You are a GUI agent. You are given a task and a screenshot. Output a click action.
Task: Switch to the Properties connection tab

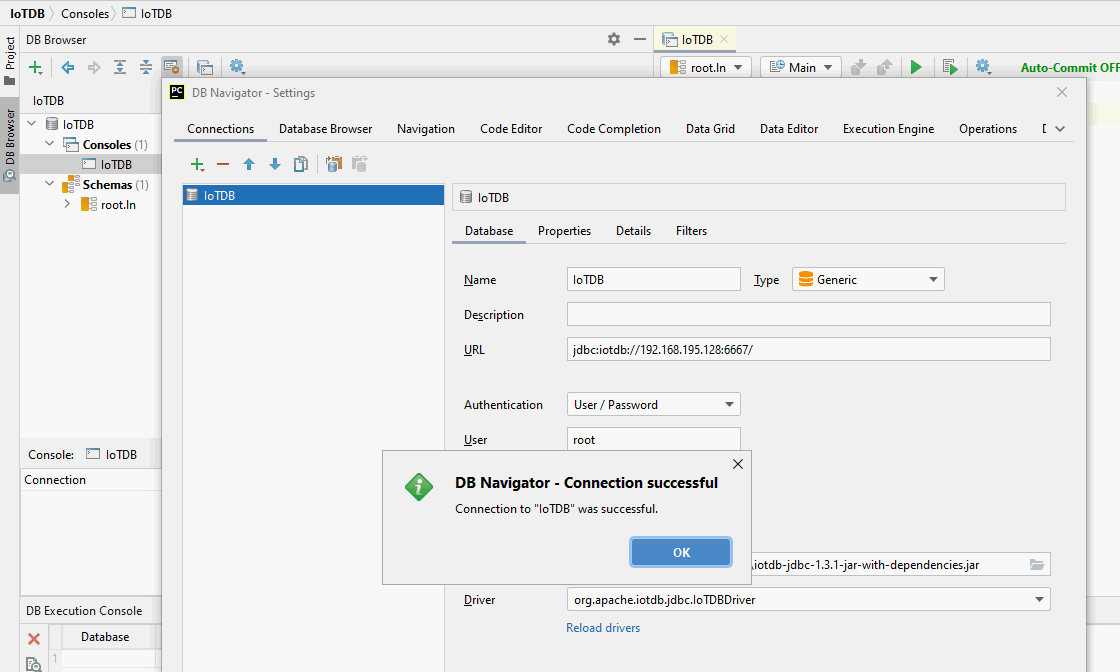tap(564, 231)
